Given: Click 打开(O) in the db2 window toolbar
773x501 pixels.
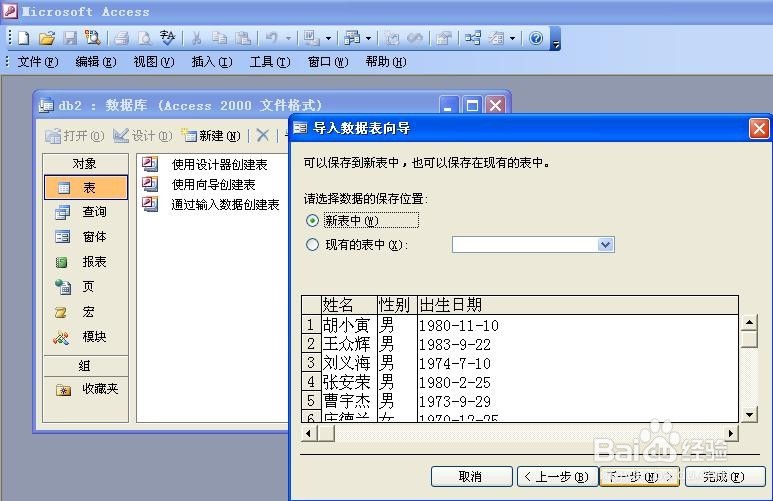Looking at the screenshot, I should point(75,136).
